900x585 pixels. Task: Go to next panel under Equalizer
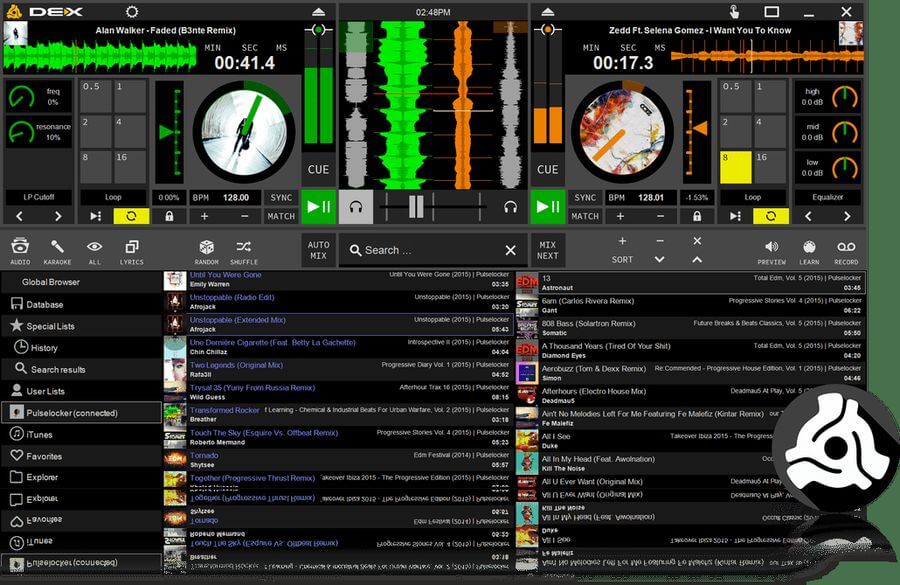[x=847, y=216]
